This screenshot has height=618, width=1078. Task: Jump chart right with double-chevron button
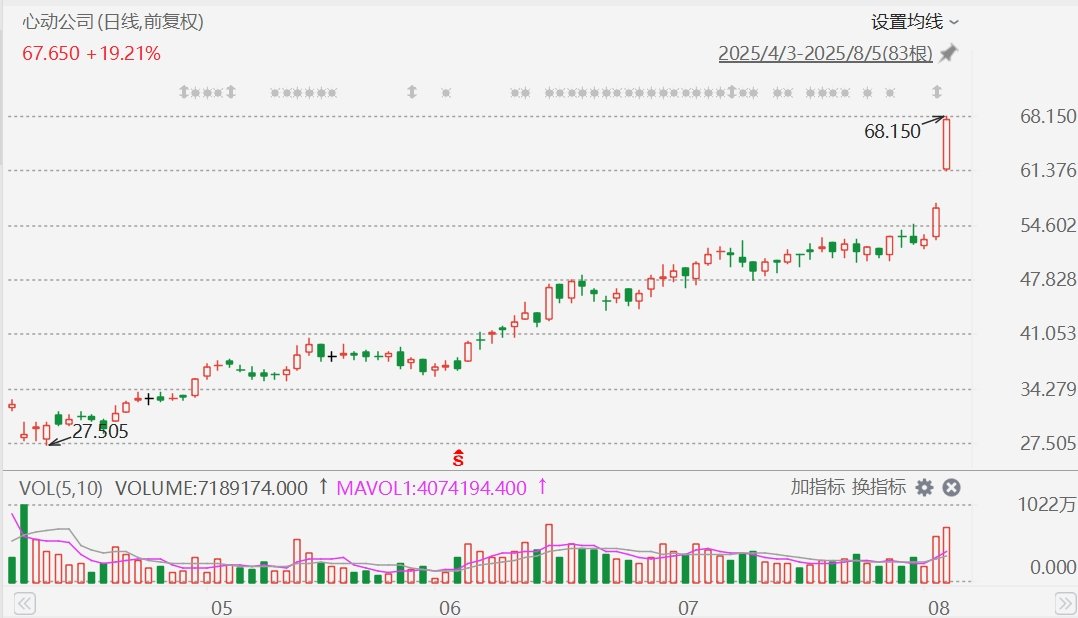(1066, 604)
